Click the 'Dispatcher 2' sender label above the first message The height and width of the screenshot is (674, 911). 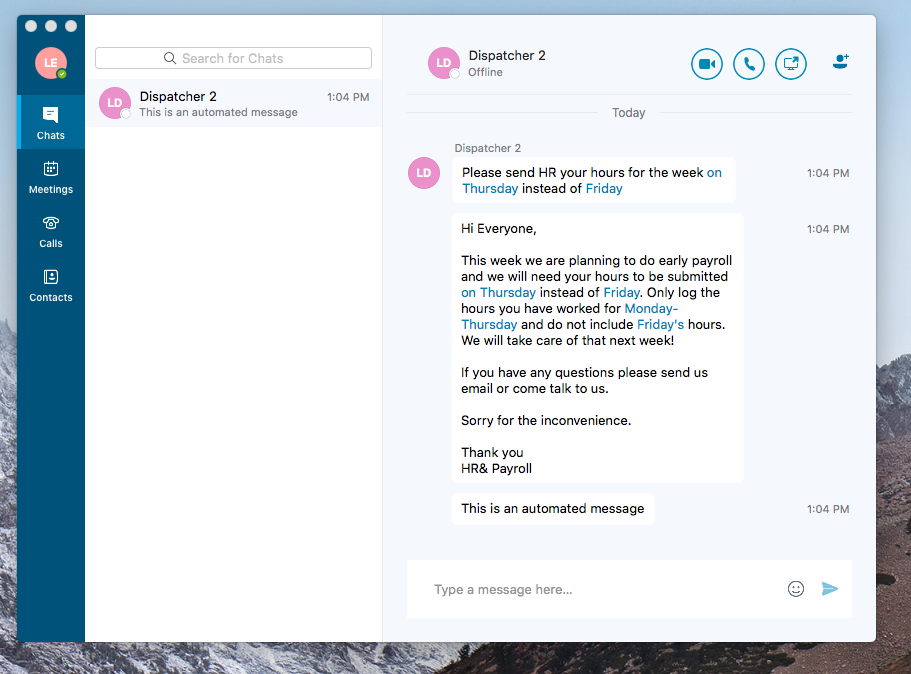[487, 148]
